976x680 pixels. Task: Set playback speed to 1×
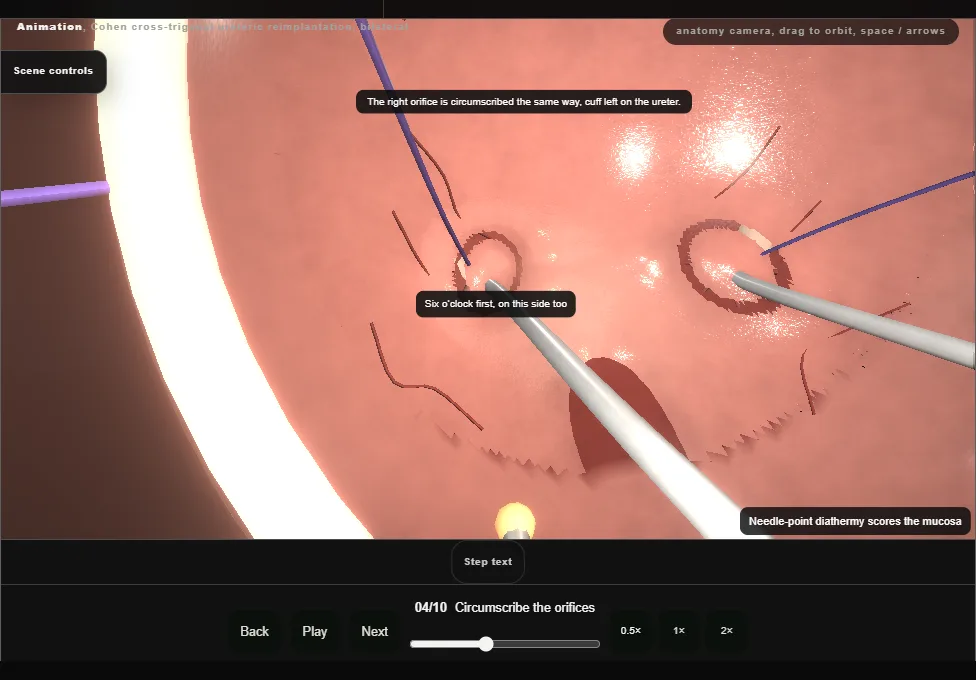[679, 631]
